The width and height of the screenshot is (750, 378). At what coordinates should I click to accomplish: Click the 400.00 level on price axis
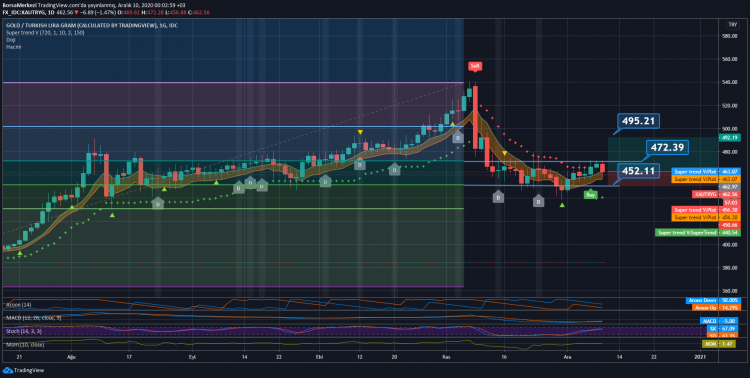[x=729, y=245]
